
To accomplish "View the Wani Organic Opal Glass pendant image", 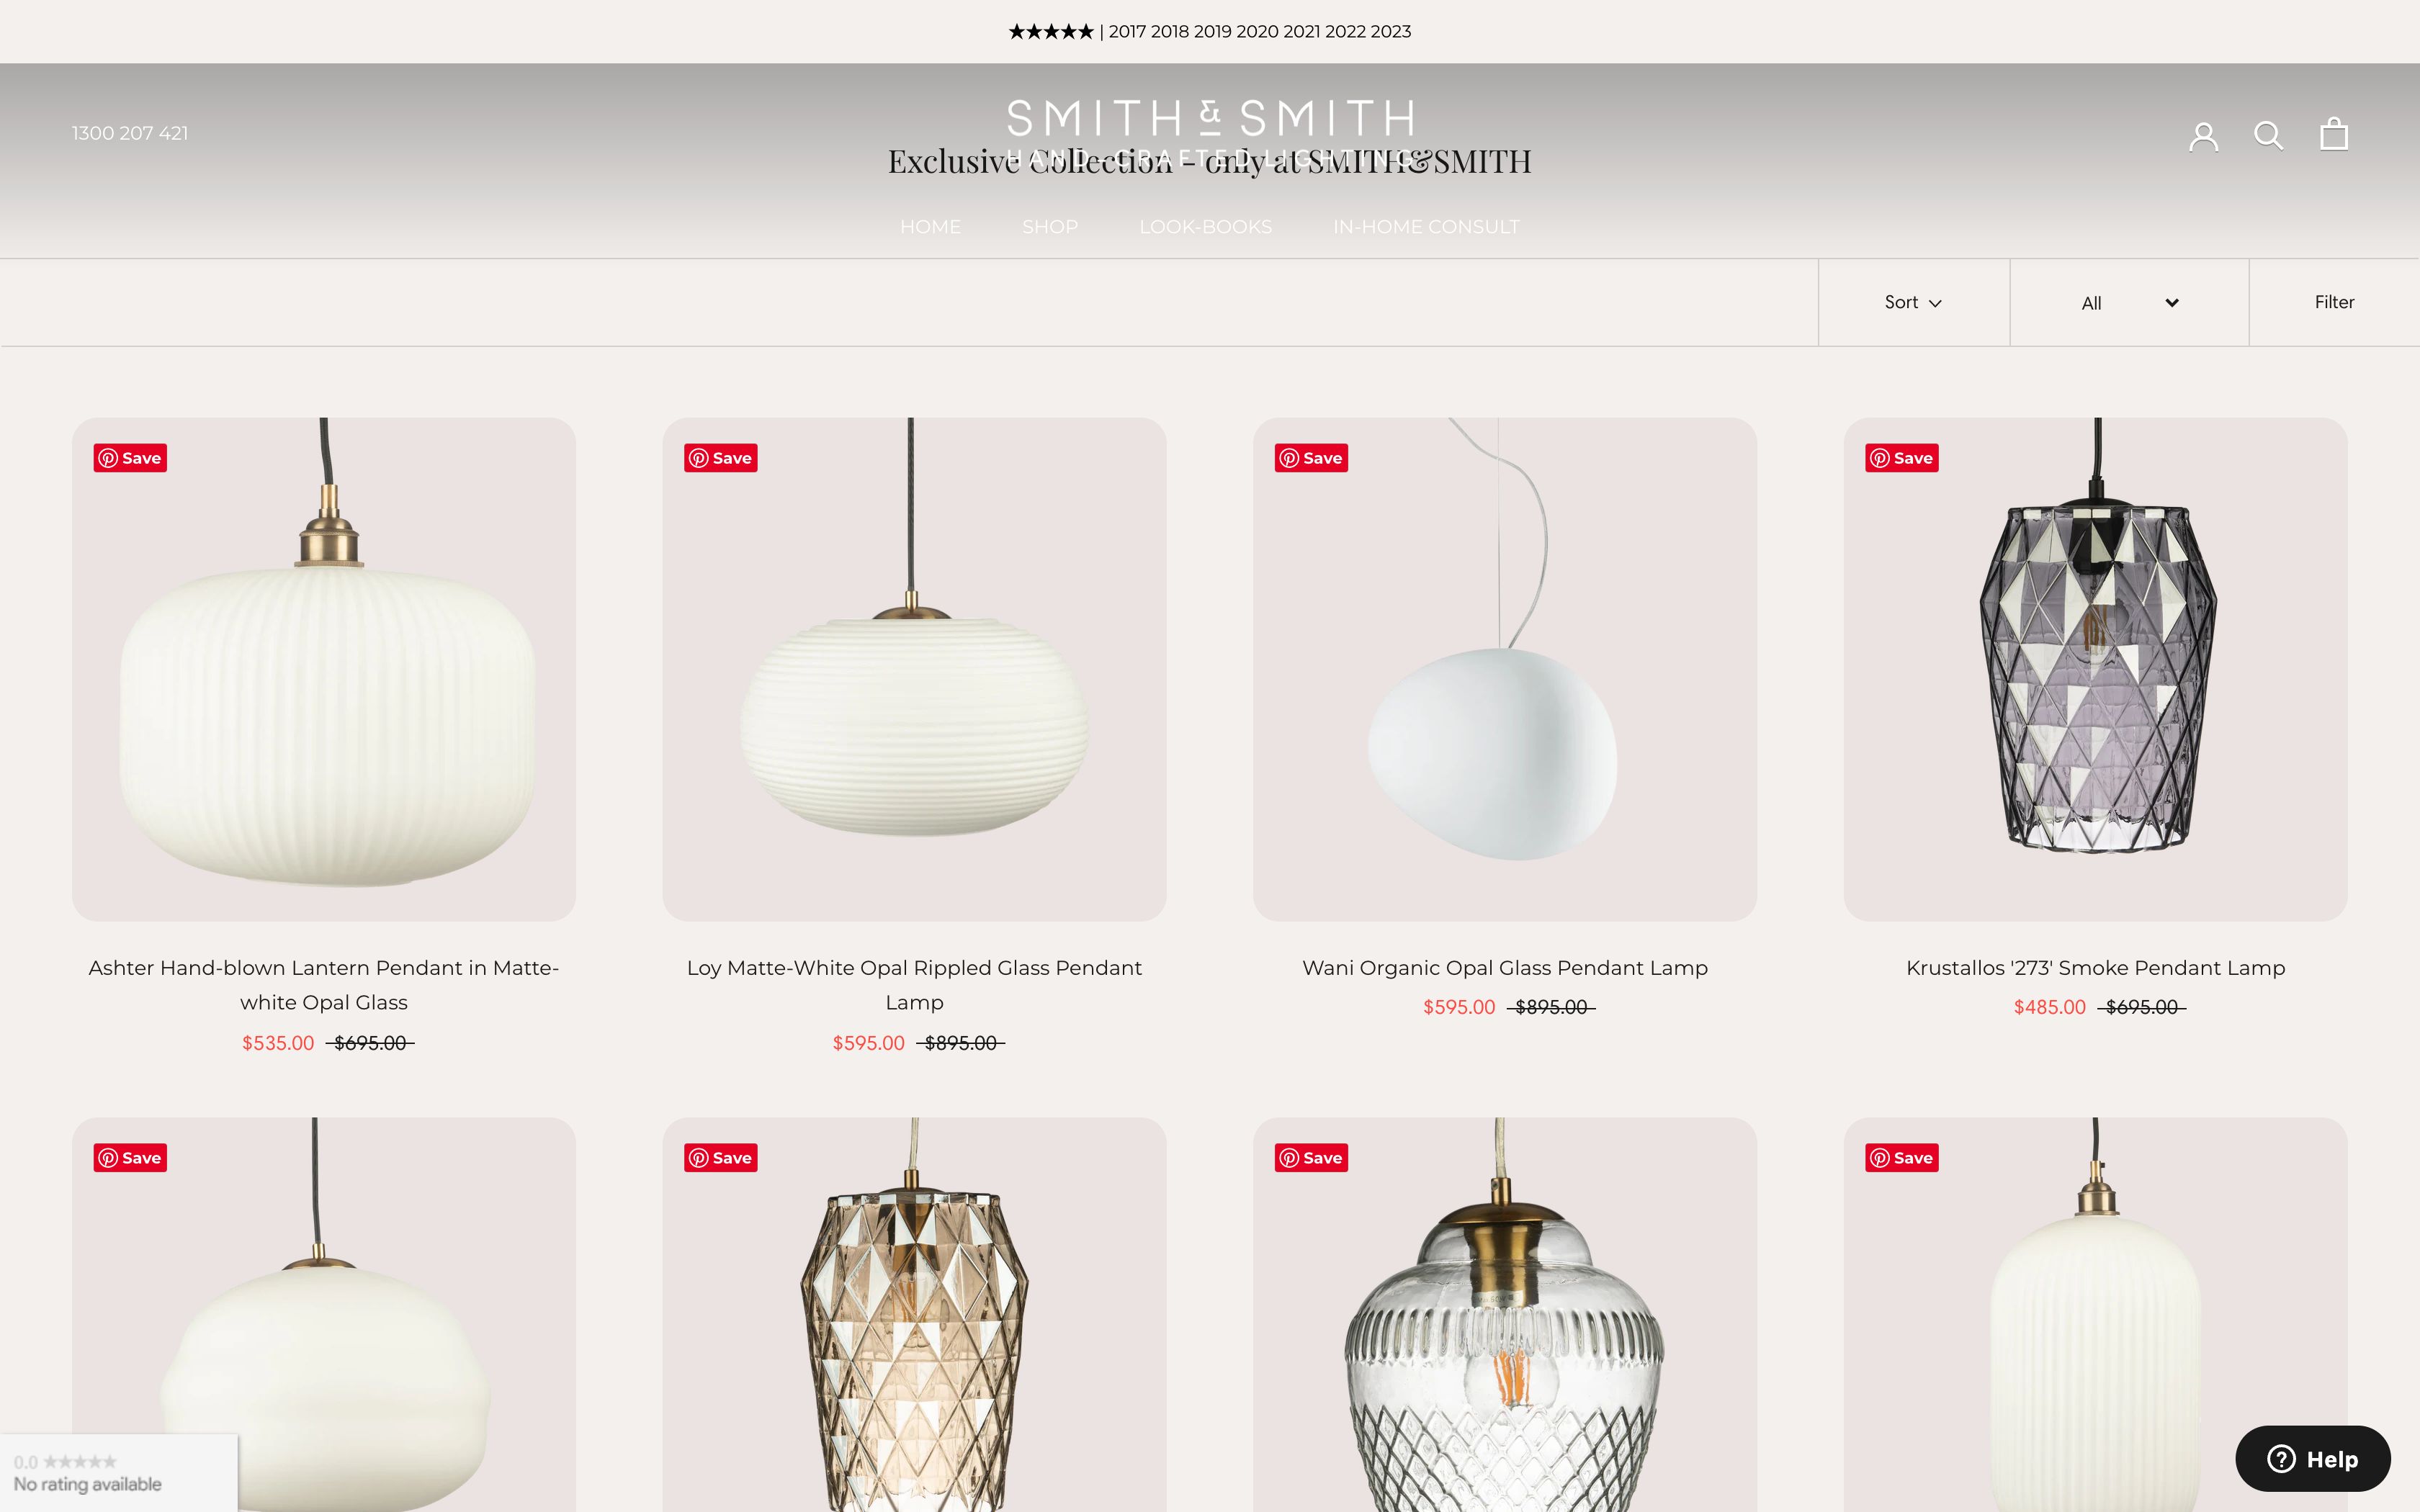I will (x=1504, y=669).
